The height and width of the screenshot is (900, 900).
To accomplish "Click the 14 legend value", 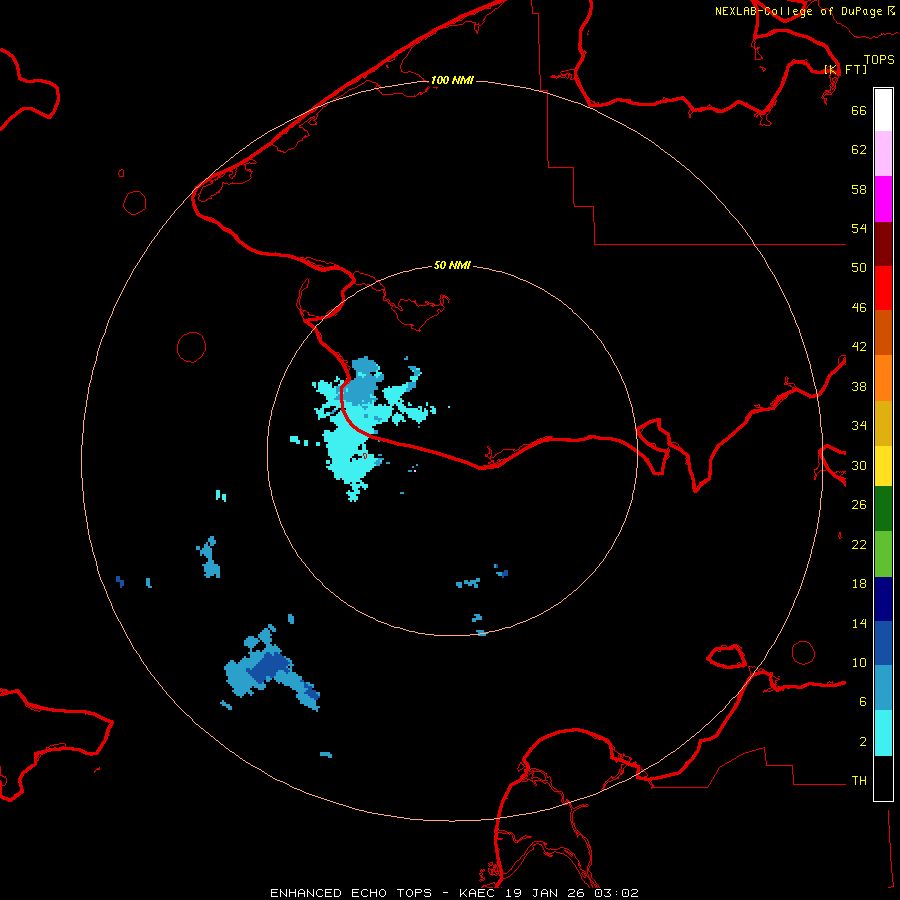I will (x=859, y=623).
